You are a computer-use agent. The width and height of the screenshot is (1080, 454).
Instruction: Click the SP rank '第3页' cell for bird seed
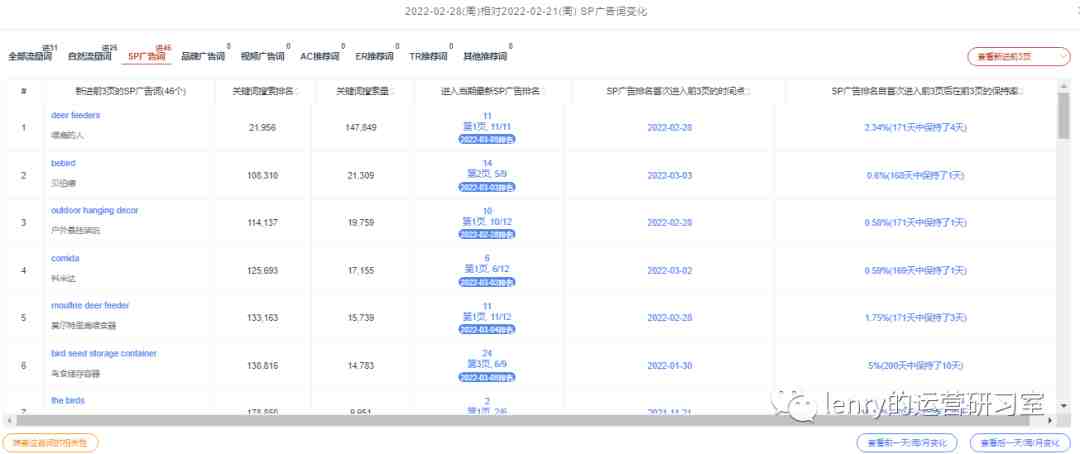487,364
